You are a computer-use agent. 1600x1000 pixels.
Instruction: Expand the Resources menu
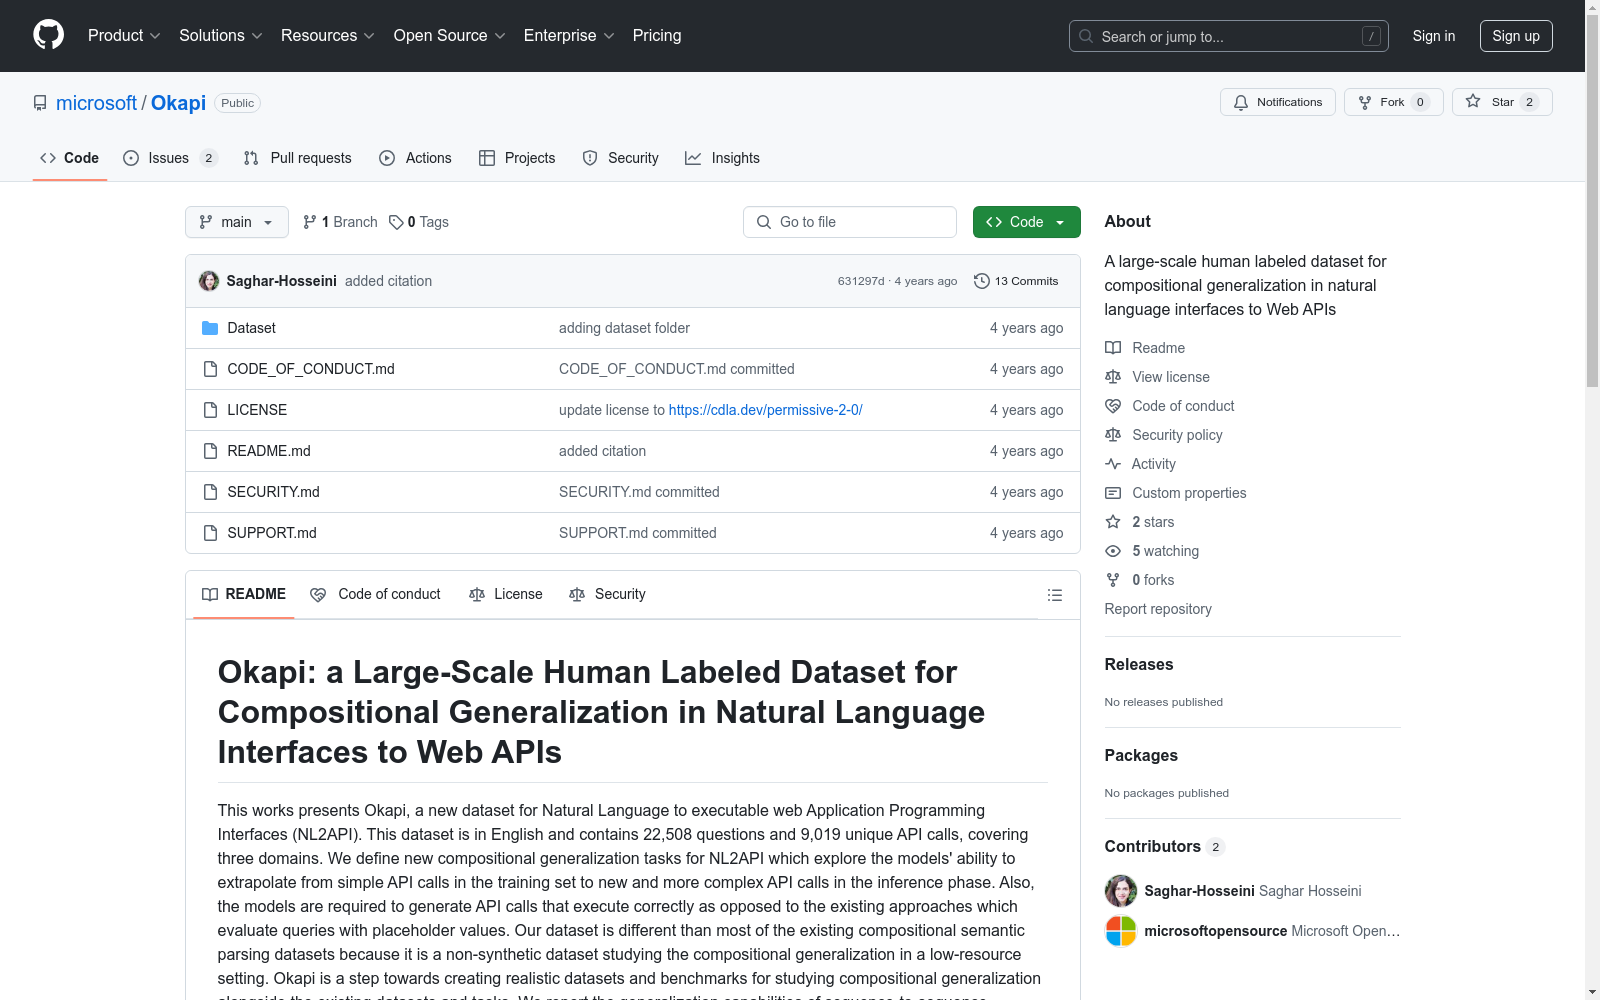click(x=328, y=36)
